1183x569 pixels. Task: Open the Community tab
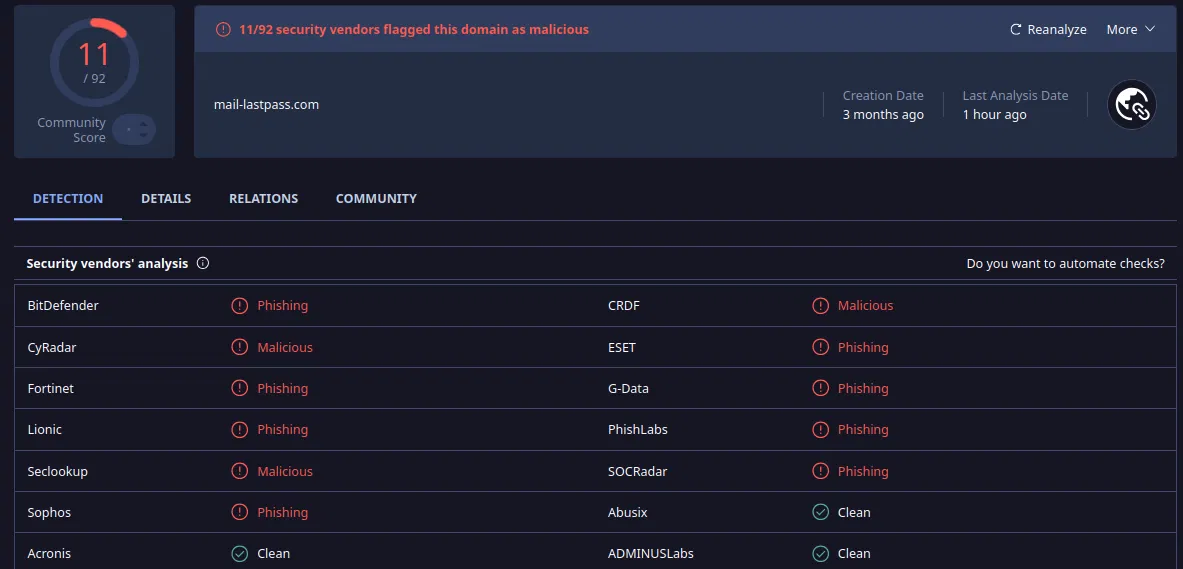376,199
